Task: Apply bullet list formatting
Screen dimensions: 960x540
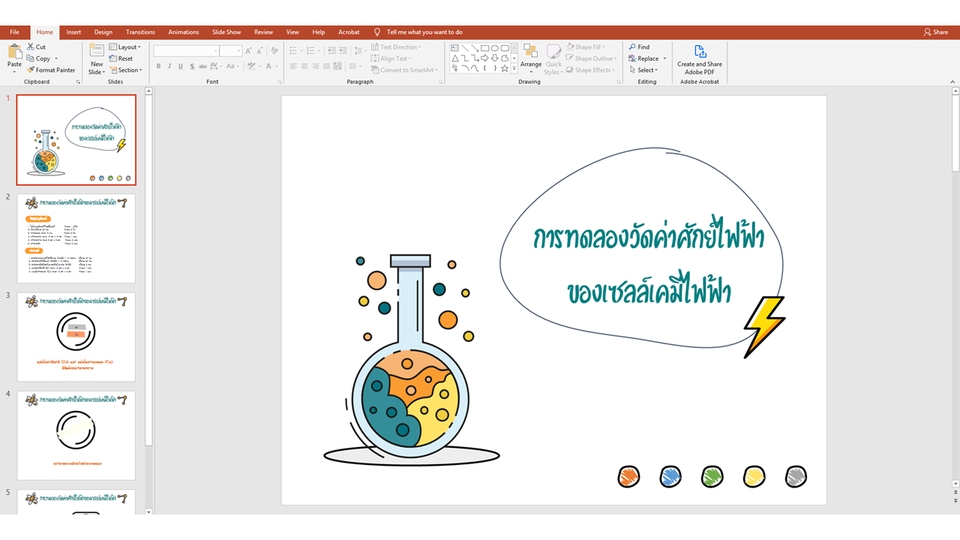Action: pyautogui.click(x=295, y=51)
